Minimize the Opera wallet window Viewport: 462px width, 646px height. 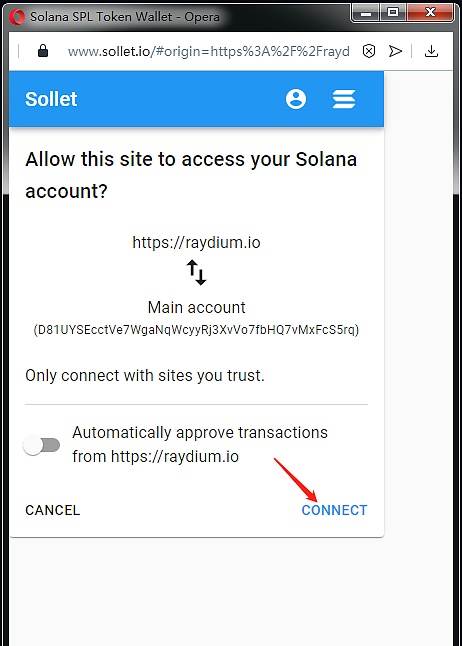[x=366, y=13]
